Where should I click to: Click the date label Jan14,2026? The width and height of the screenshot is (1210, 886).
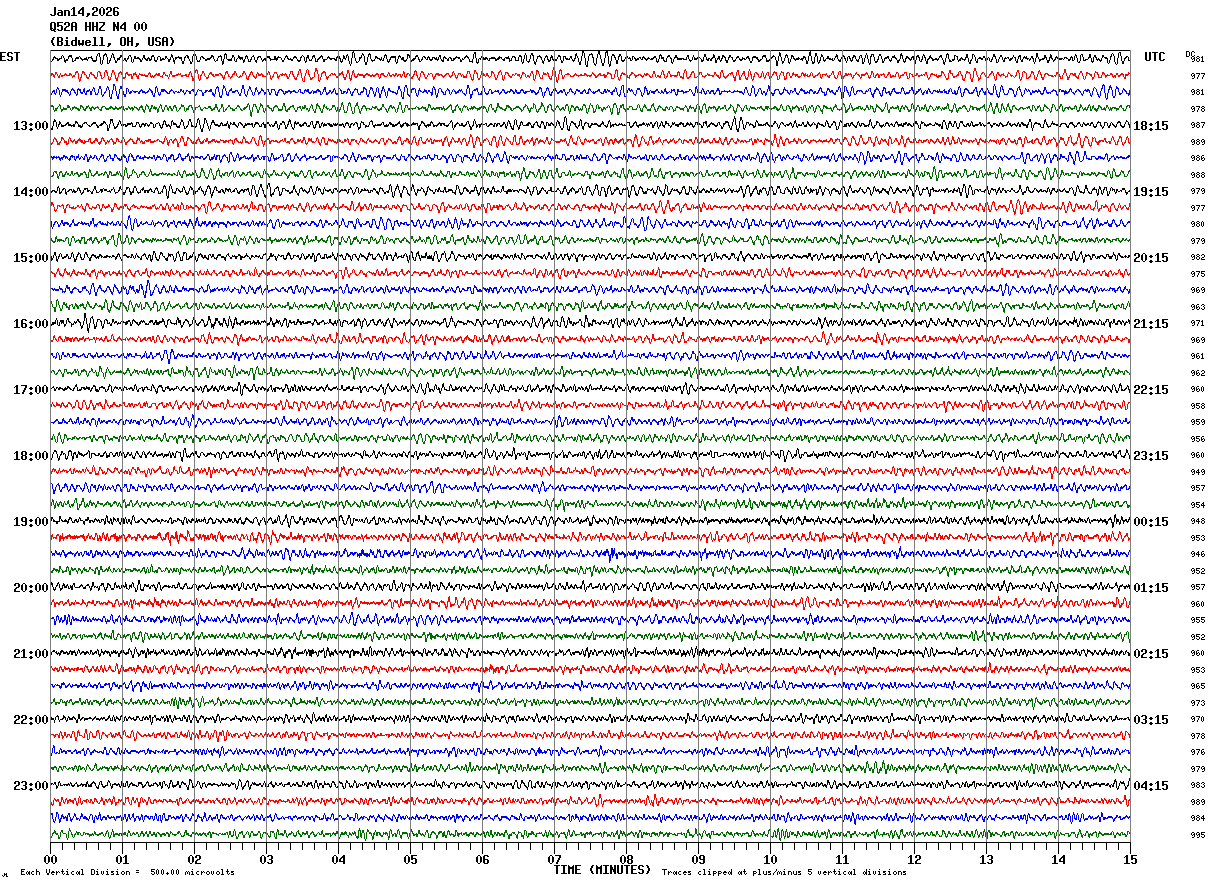coord(84,12)
